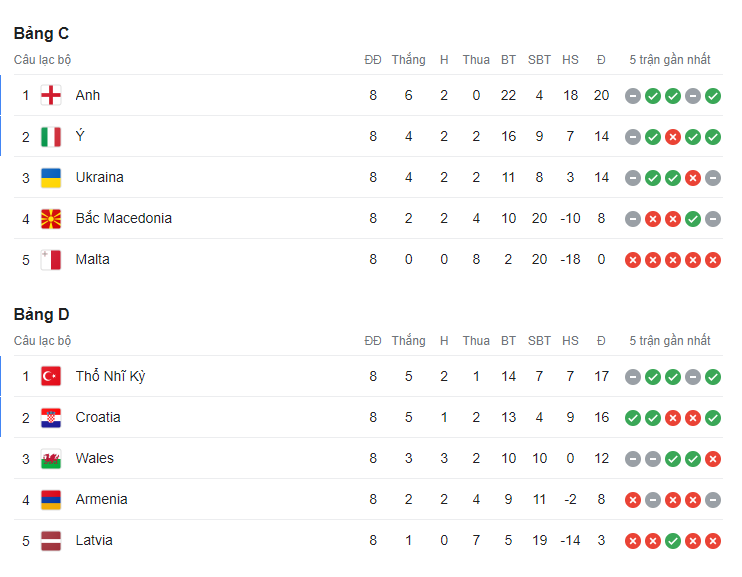The image size is (742, 577).
Task: Click the Latvia flag icon
Action: coord(51,541)
